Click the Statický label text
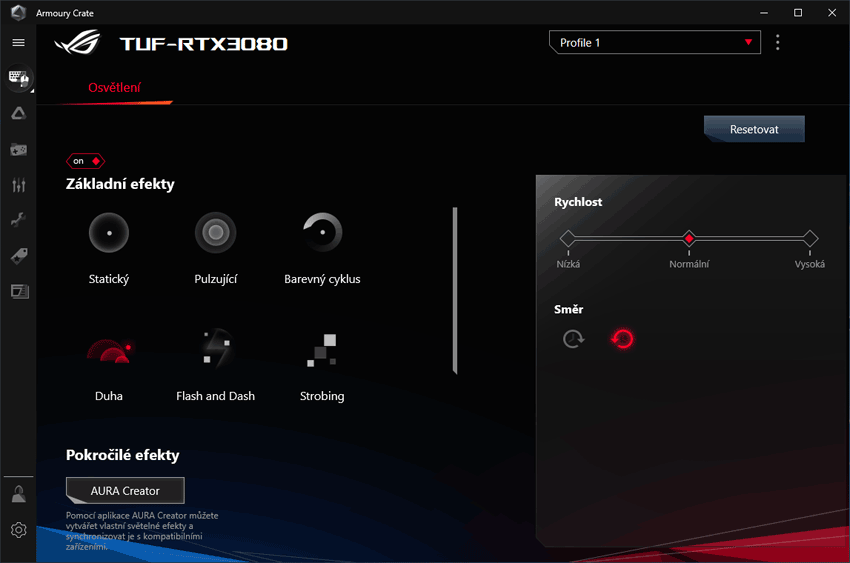Image resolution: width=850 pixels, height=563 pixels. coord(109,279)
